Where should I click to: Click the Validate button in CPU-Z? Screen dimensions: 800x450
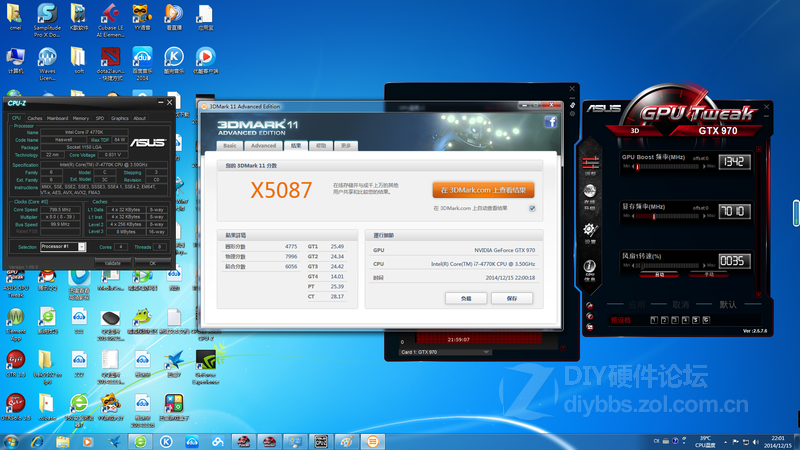coord(113,263)
